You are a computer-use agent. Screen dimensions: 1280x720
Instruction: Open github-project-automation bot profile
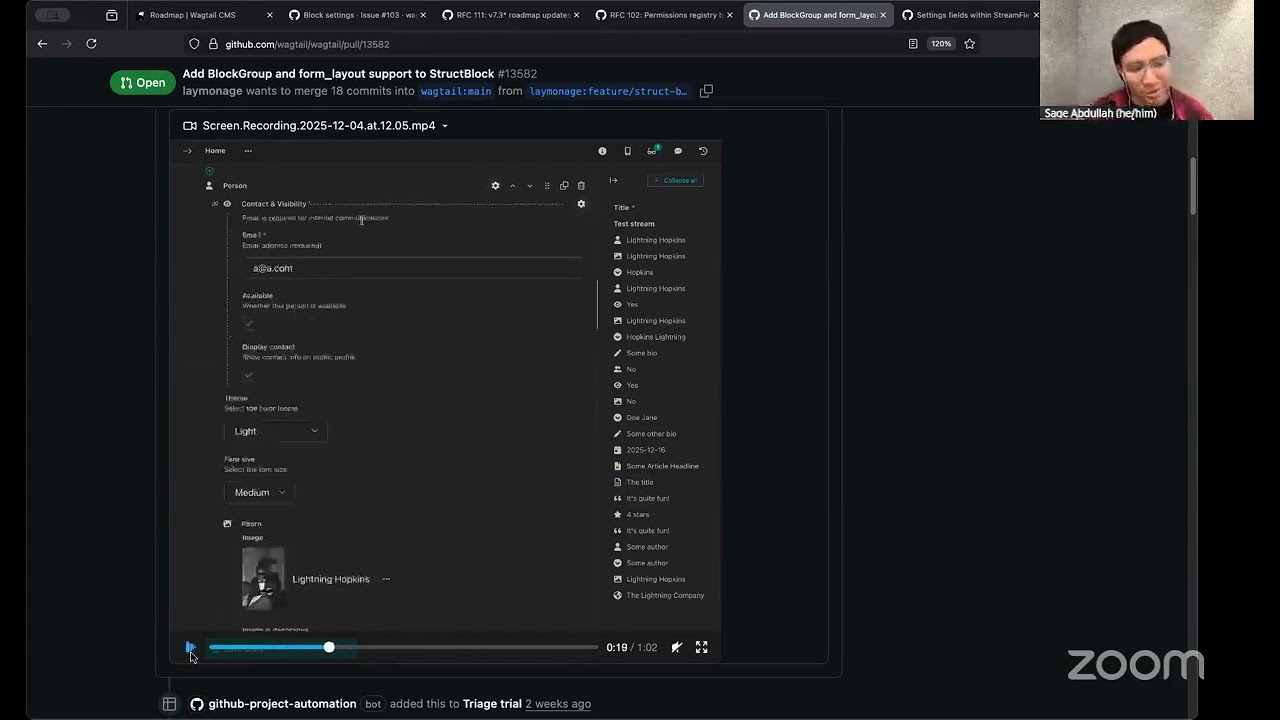click(282, 704)
